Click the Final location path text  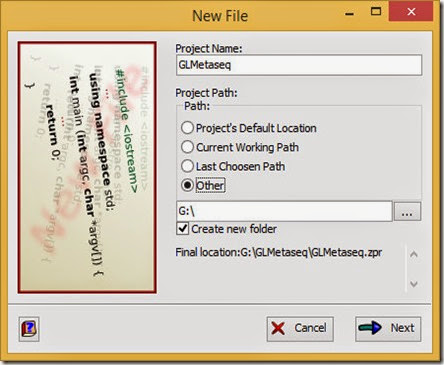pyautogui.click(x=279, y=252)
